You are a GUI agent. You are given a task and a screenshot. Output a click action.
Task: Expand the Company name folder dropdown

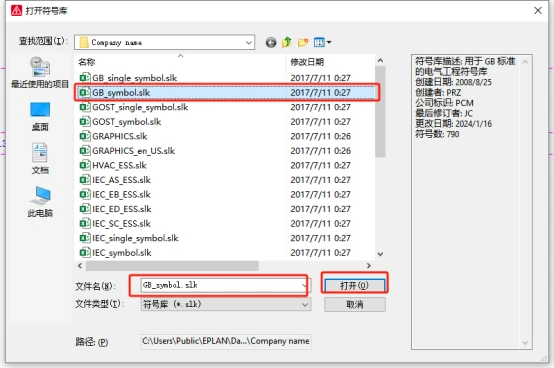point(249,43)
